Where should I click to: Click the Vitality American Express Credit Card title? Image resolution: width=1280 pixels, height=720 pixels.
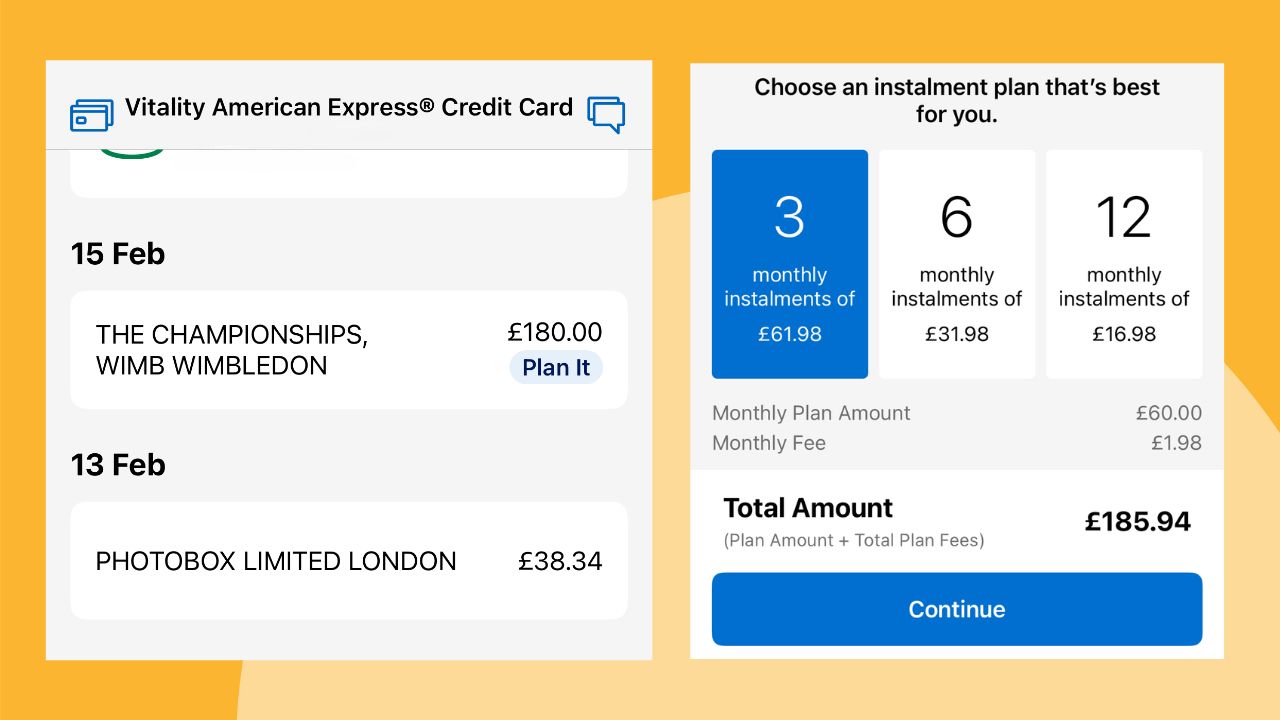point(349,108)
